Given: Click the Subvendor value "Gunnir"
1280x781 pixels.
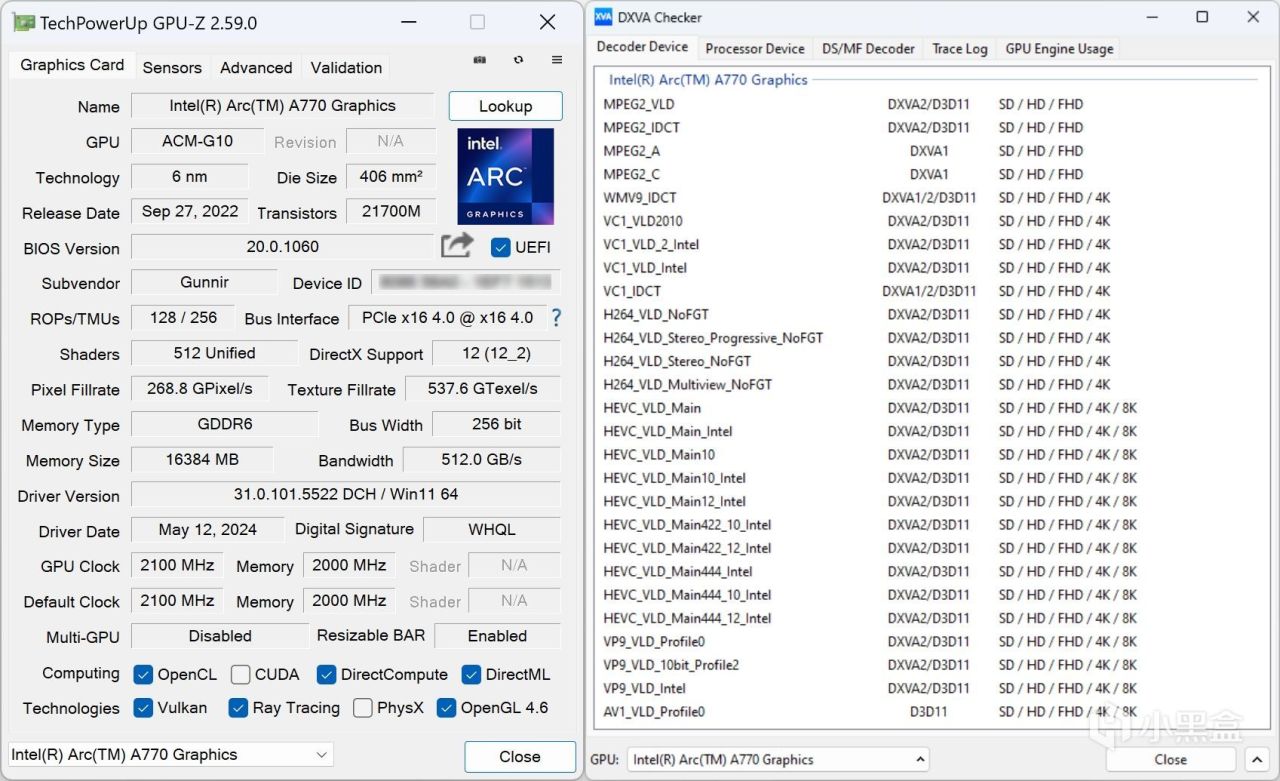Looking at the screenshot, I should pyautogui.click(x=204, y=283).
